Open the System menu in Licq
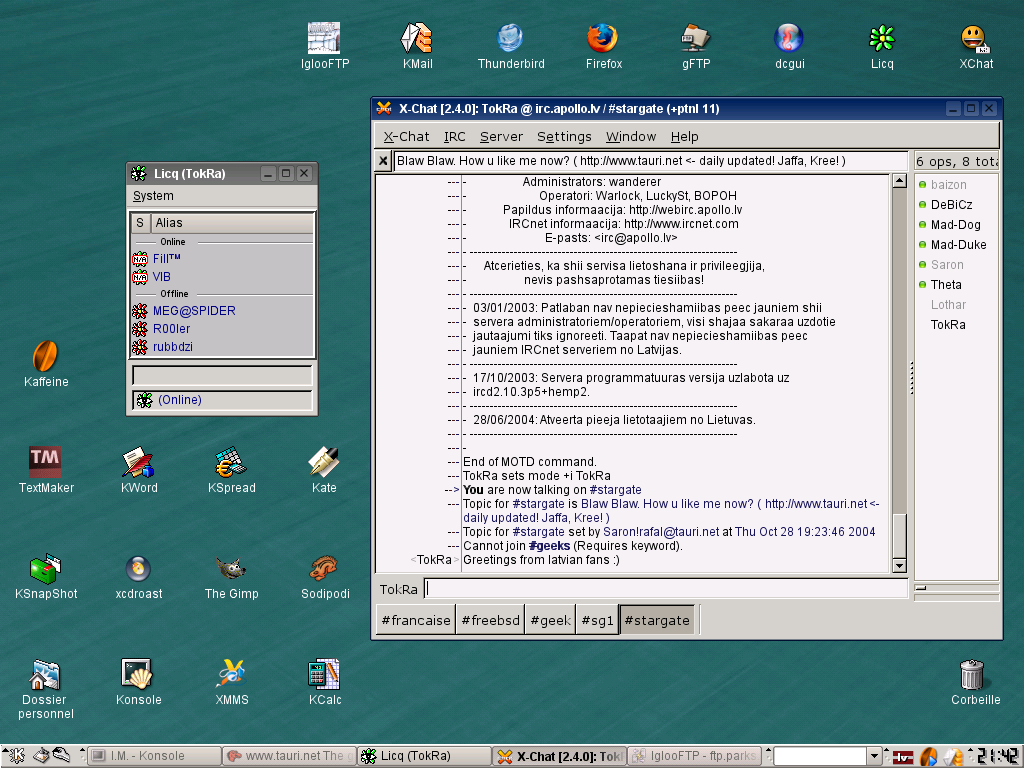The width and height of the screenshot is (1024, 768). click(153, 196)
